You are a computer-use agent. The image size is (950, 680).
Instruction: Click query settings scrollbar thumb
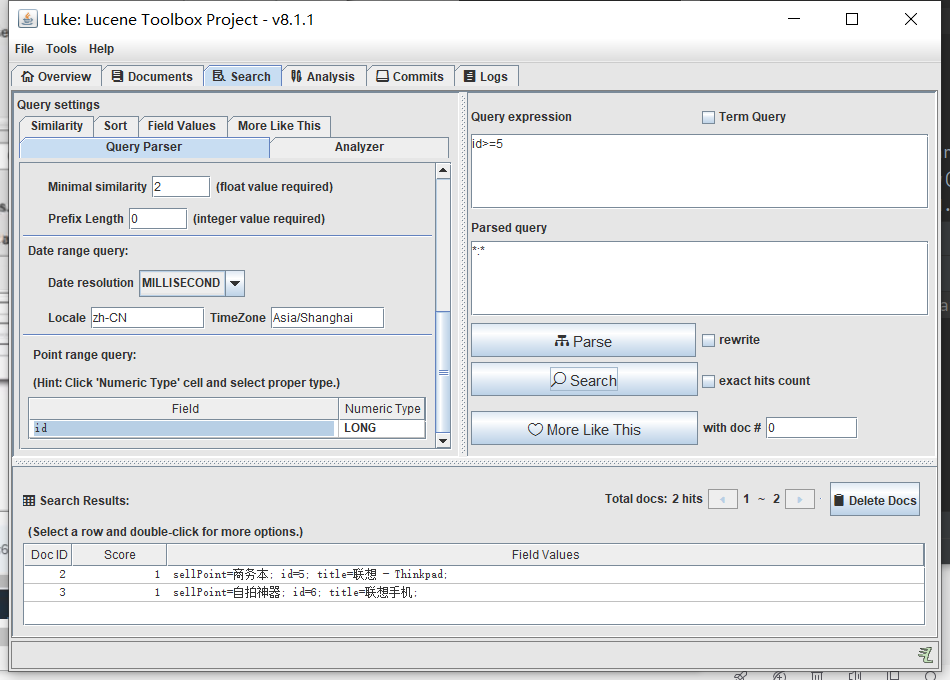tap(443, 372)
